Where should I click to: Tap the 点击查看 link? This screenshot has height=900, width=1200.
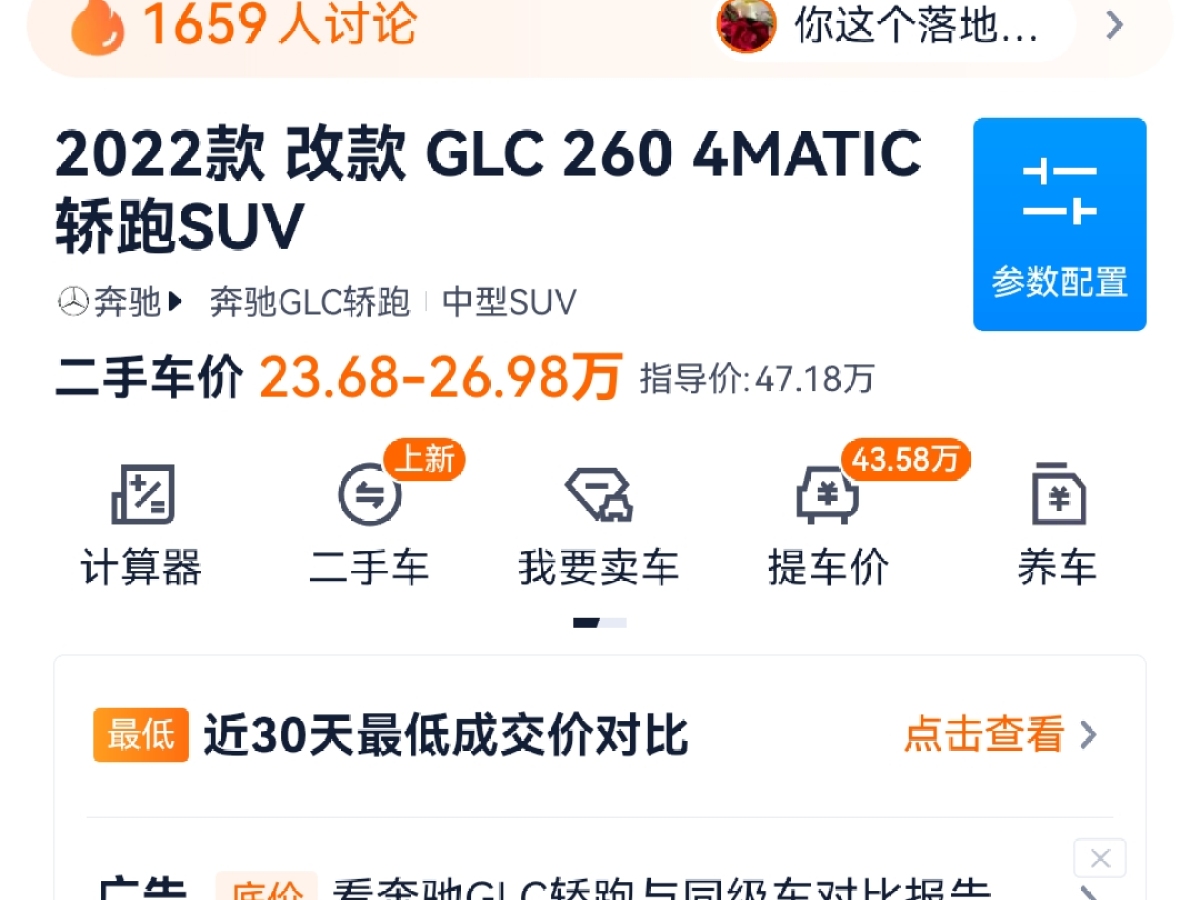984,735
